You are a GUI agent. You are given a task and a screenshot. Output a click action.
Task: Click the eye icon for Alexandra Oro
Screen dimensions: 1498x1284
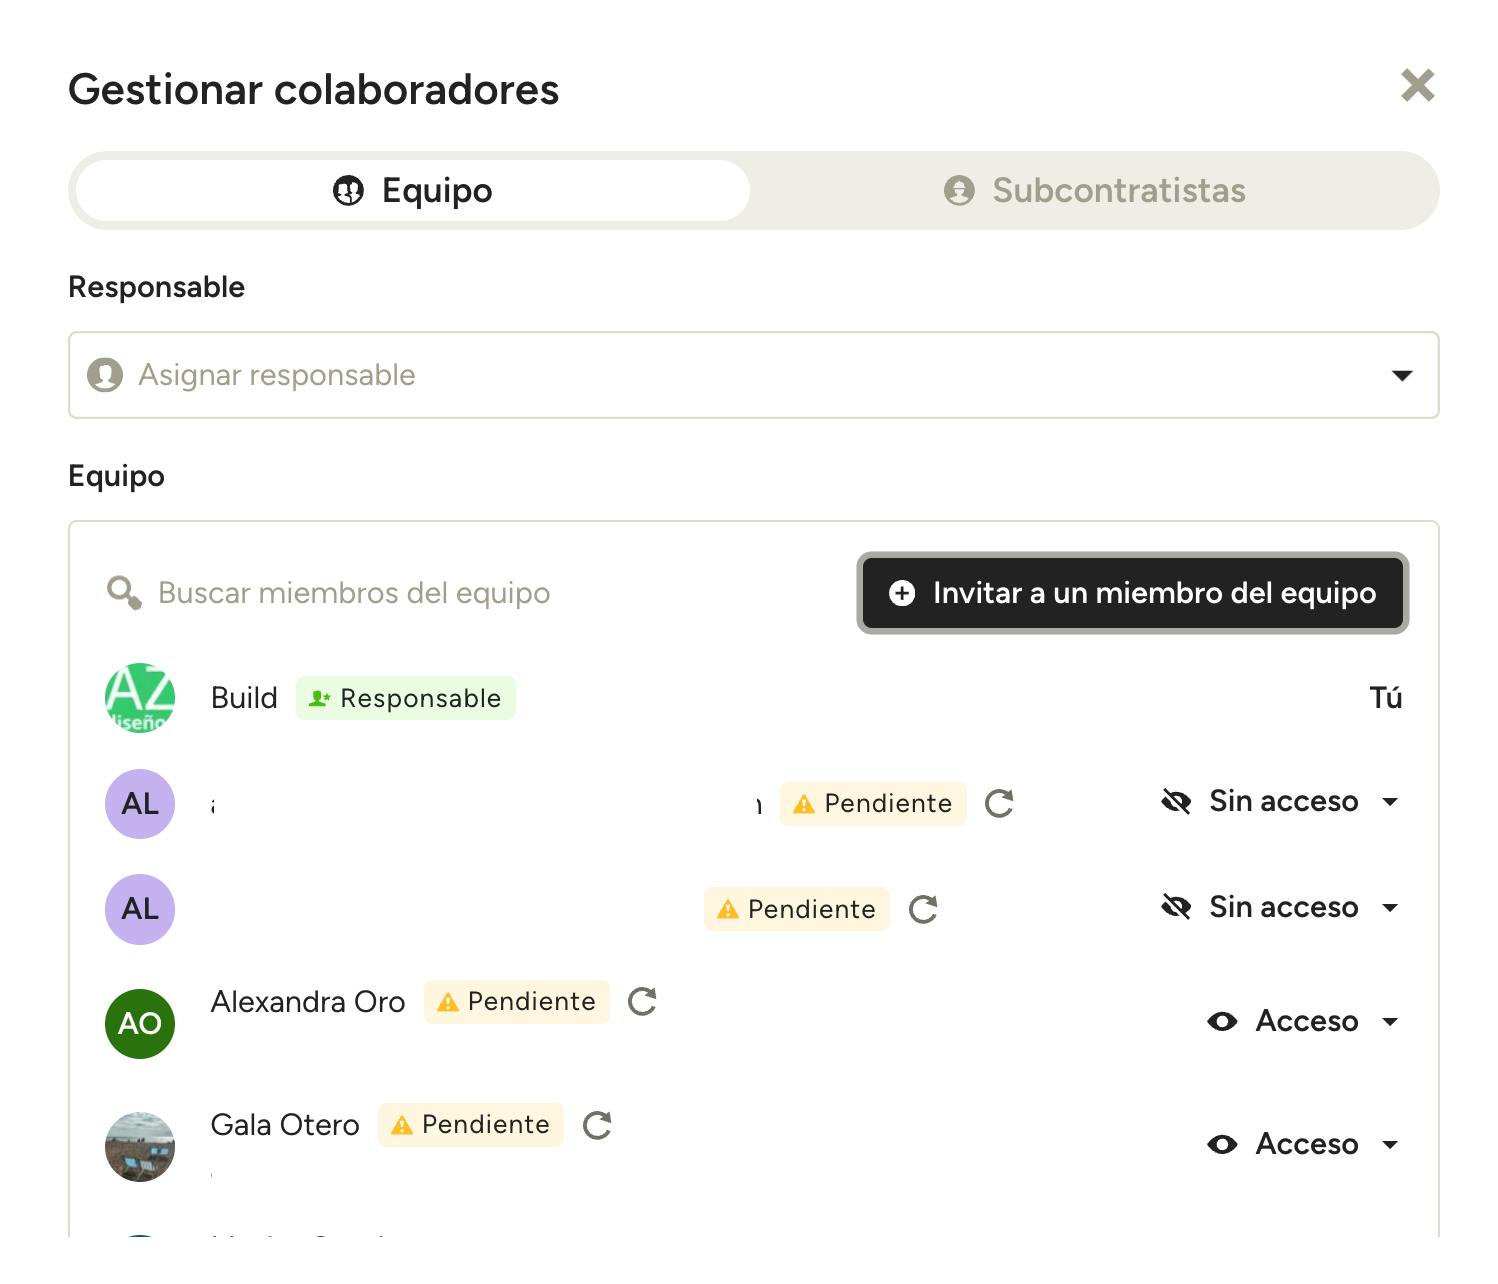1222,1021
